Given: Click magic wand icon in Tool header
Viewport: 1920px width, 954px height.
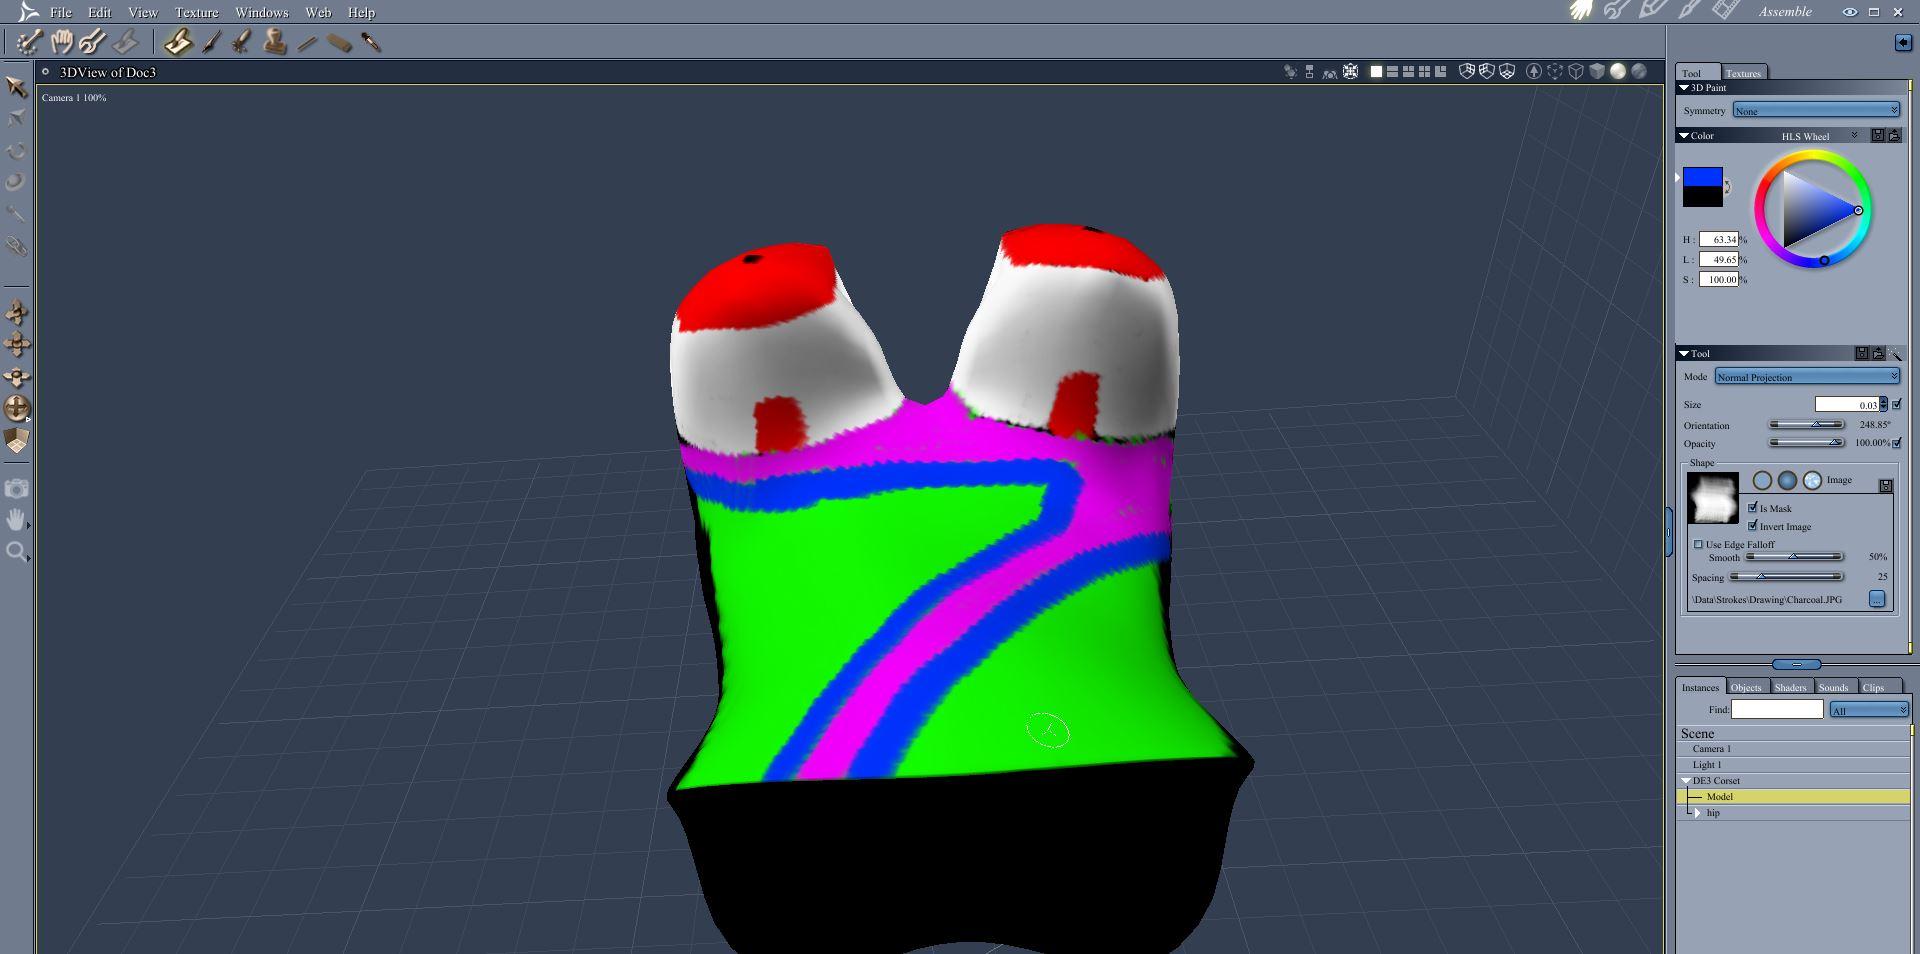Looking at the screenshot, I should pos(1895,353).
